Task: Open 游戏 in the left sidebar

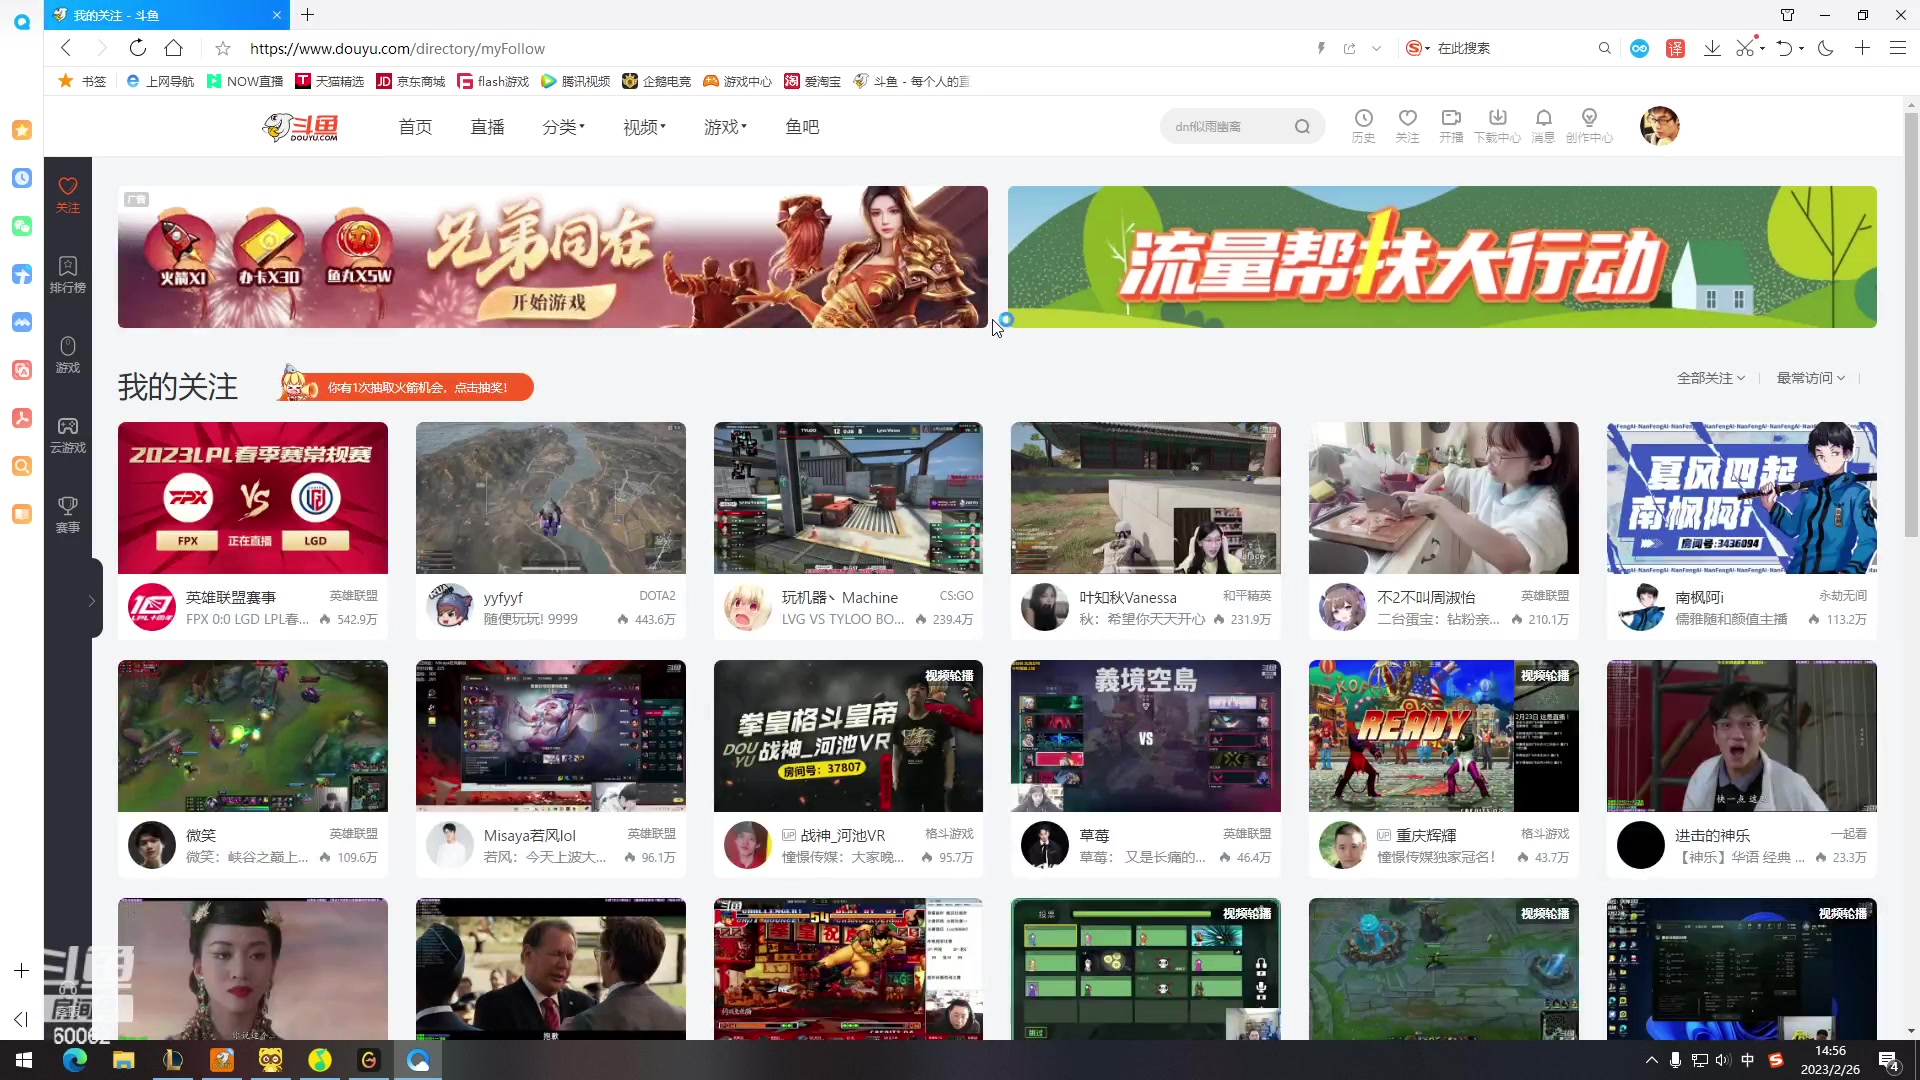Action: pyautogui.click(x=67, y=354)
